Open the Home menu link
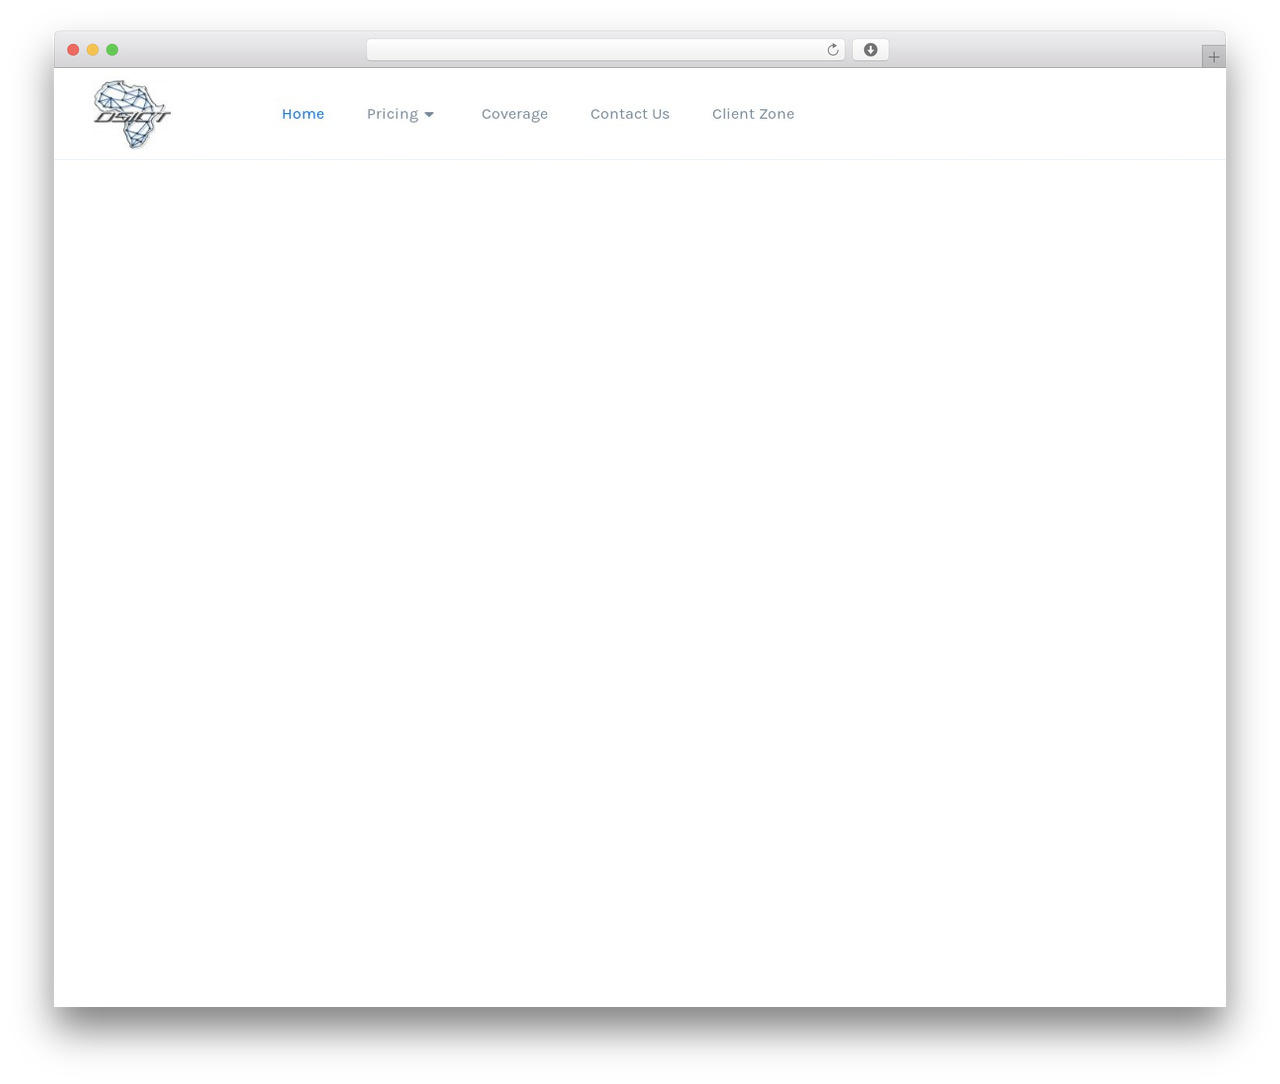1280x1084 pixels. point(303,114)
